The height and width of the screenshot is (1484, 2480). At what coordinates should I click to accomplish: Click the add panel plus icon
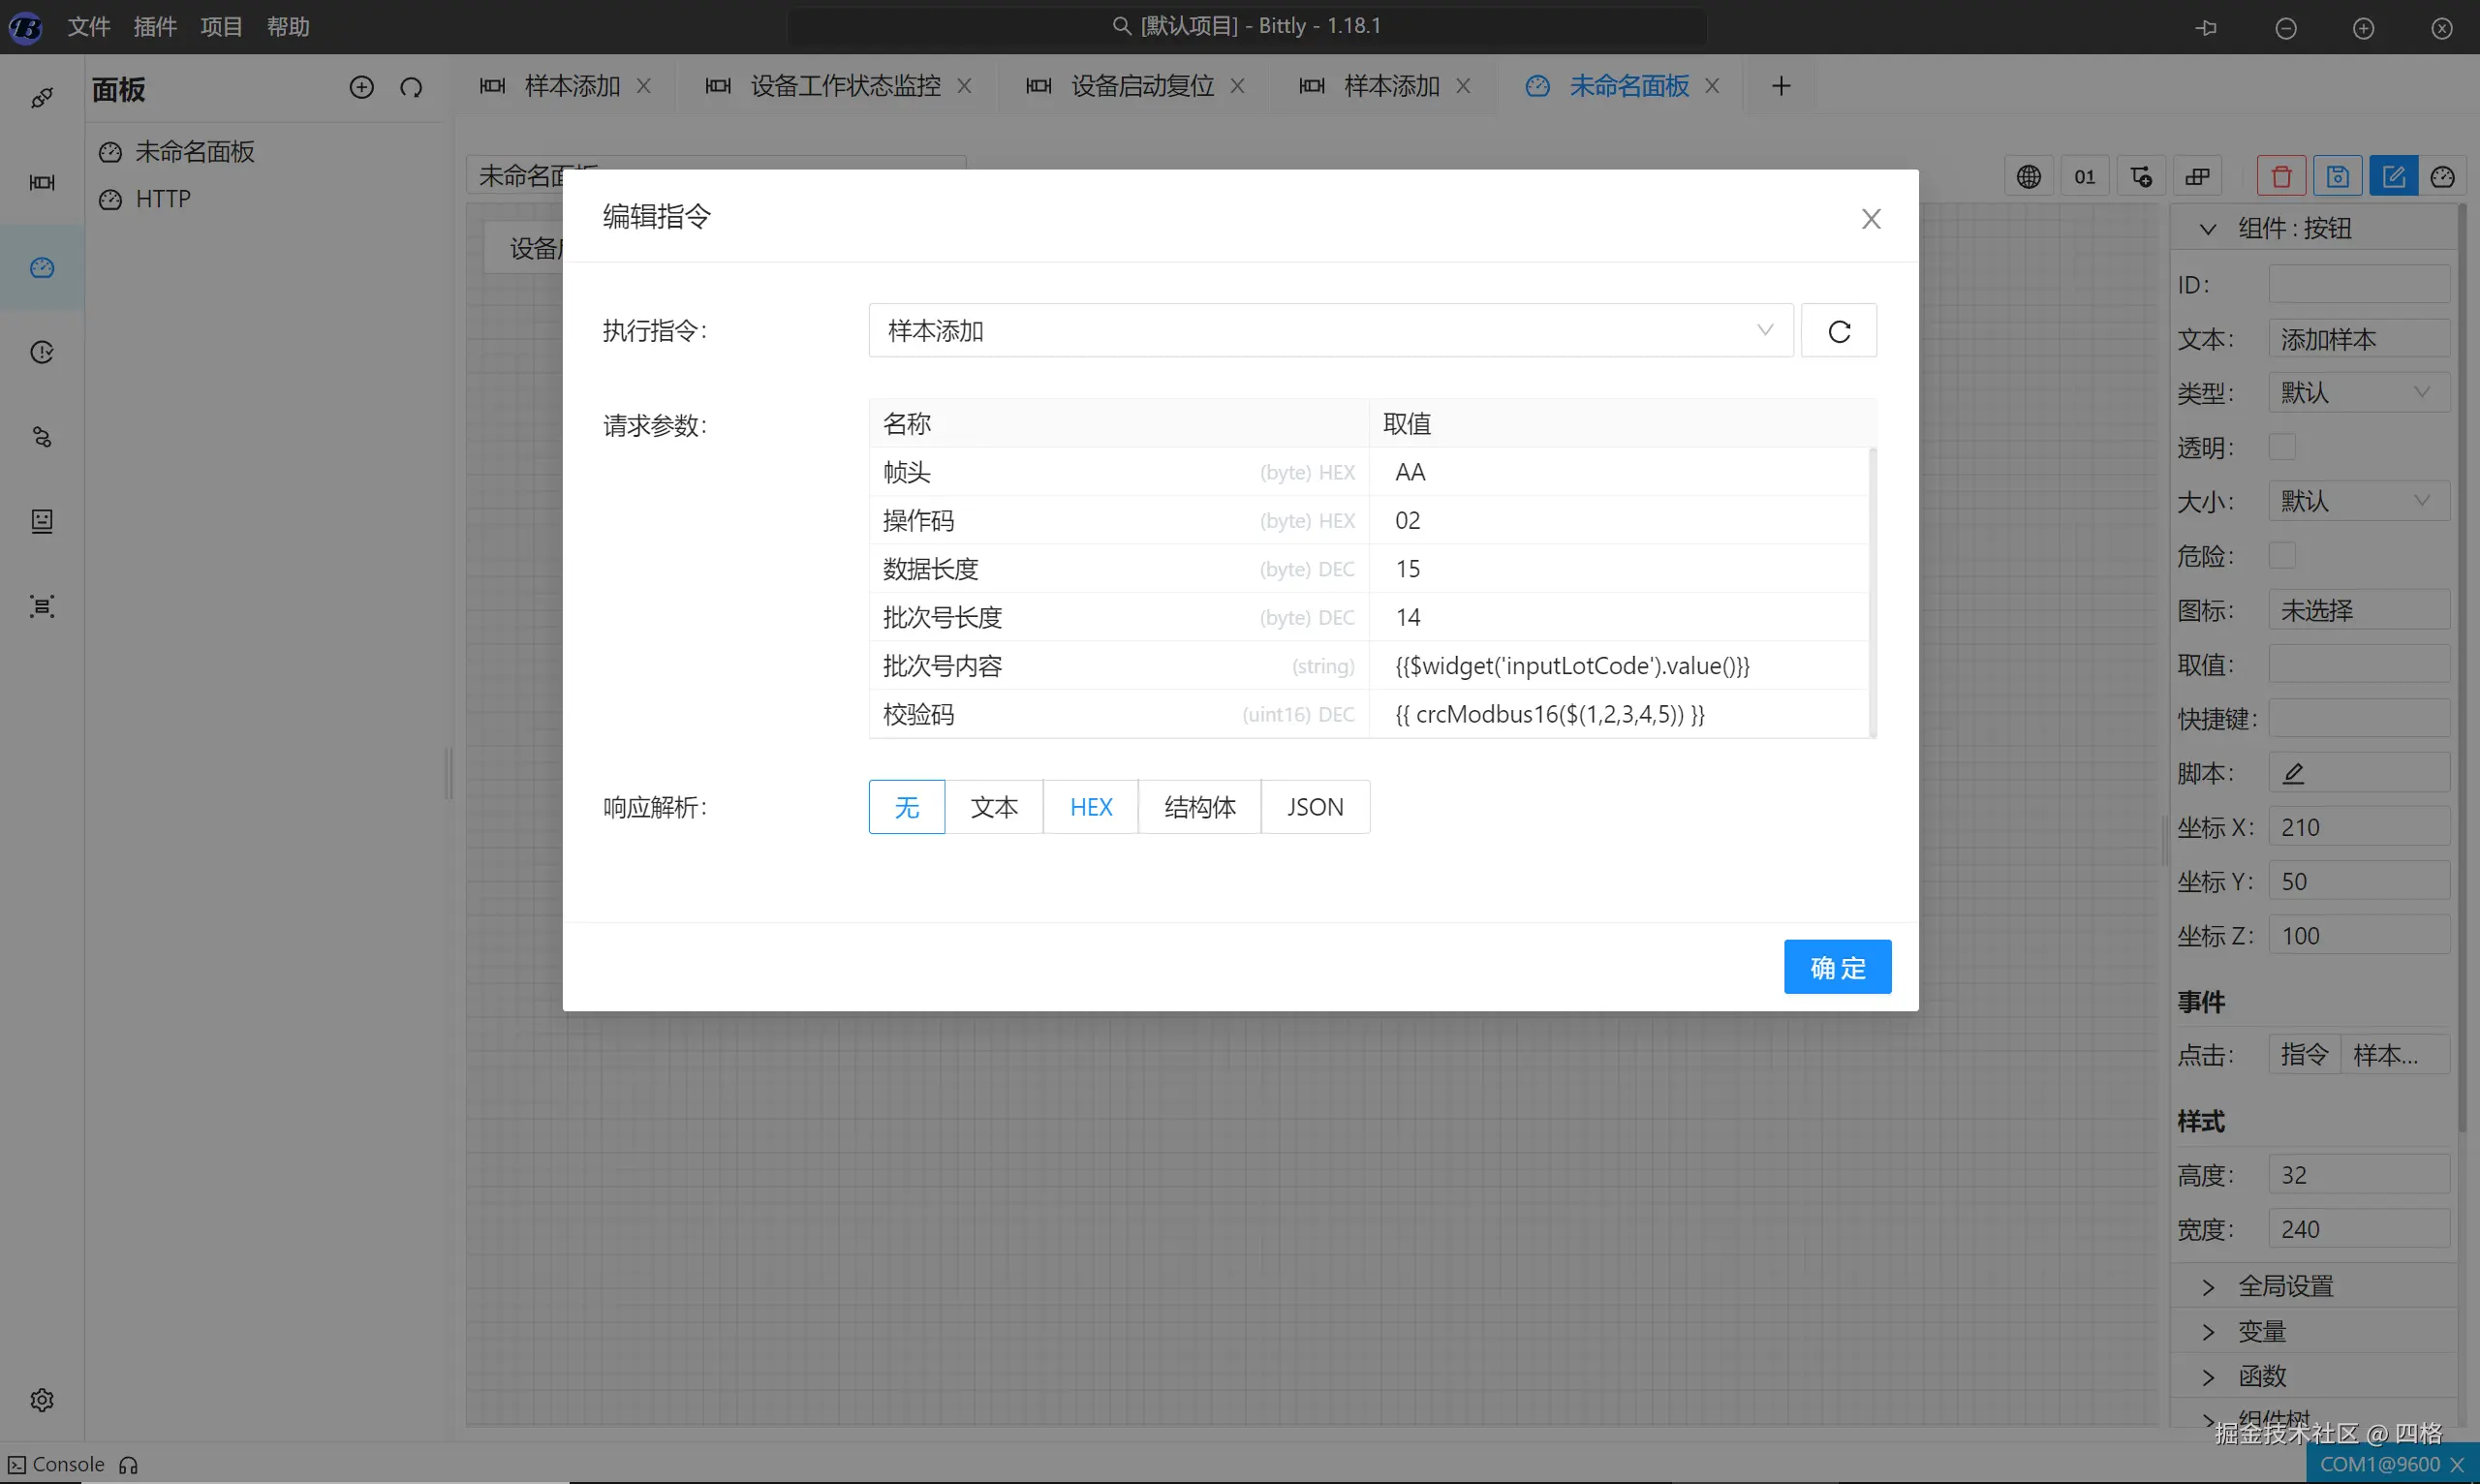click(x=361, y=88)
